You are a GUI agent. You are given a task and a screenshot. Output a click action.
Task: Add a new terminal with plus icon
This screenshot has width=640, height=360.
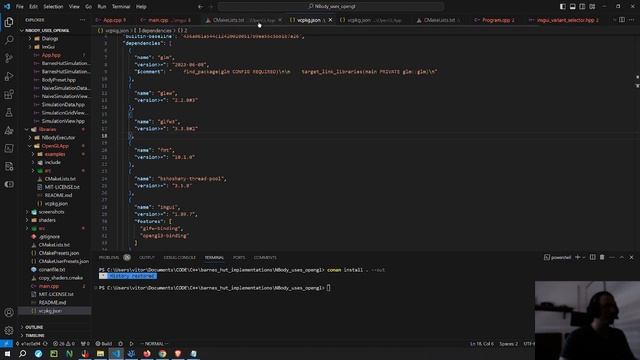[577, 257]
